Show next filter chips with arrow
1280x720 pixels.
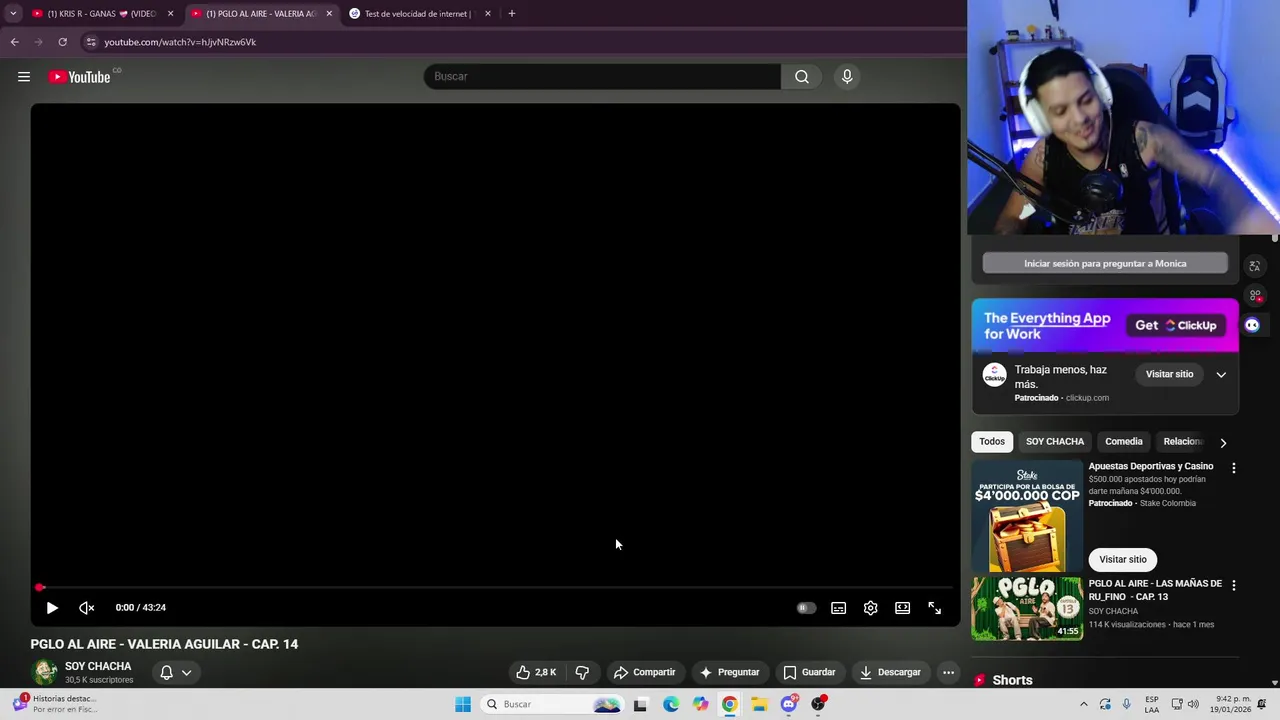(1223, 442)
